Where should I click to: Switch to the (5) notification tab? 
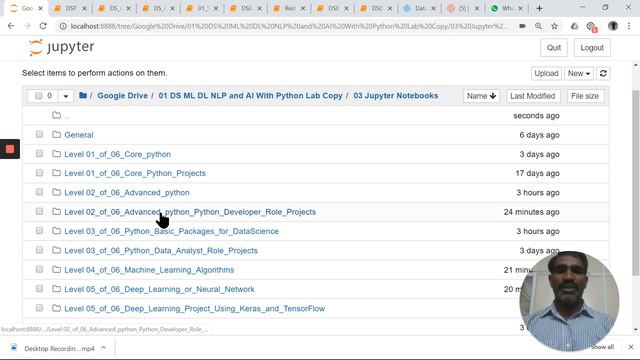click(462, 8)
